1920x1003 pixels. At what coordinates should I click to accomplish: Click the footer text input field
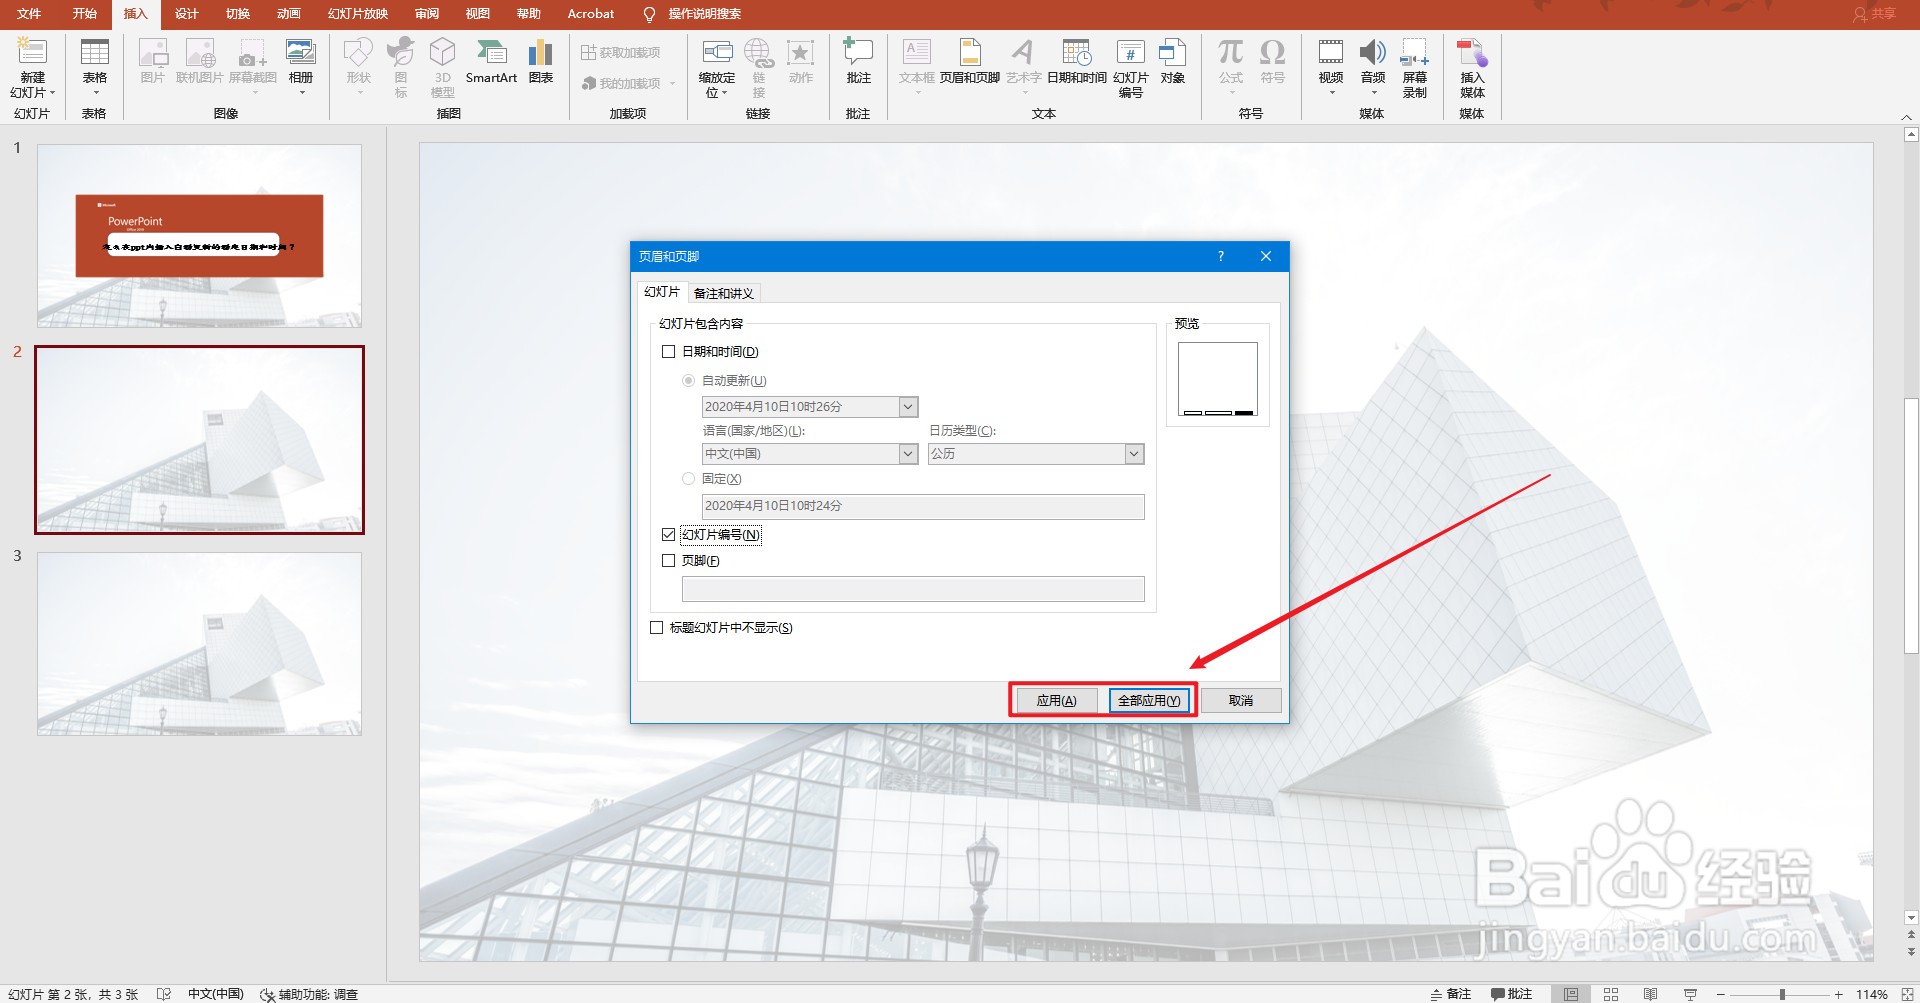coord(913,588)
